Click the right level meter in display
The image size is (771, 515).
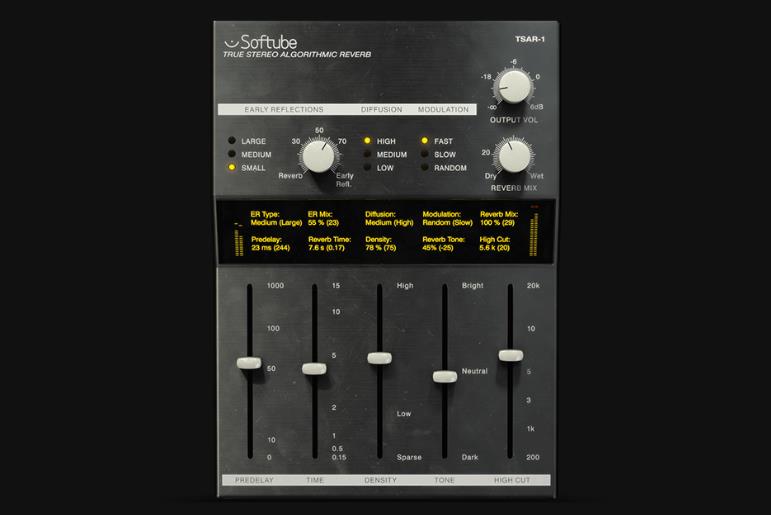534,231
